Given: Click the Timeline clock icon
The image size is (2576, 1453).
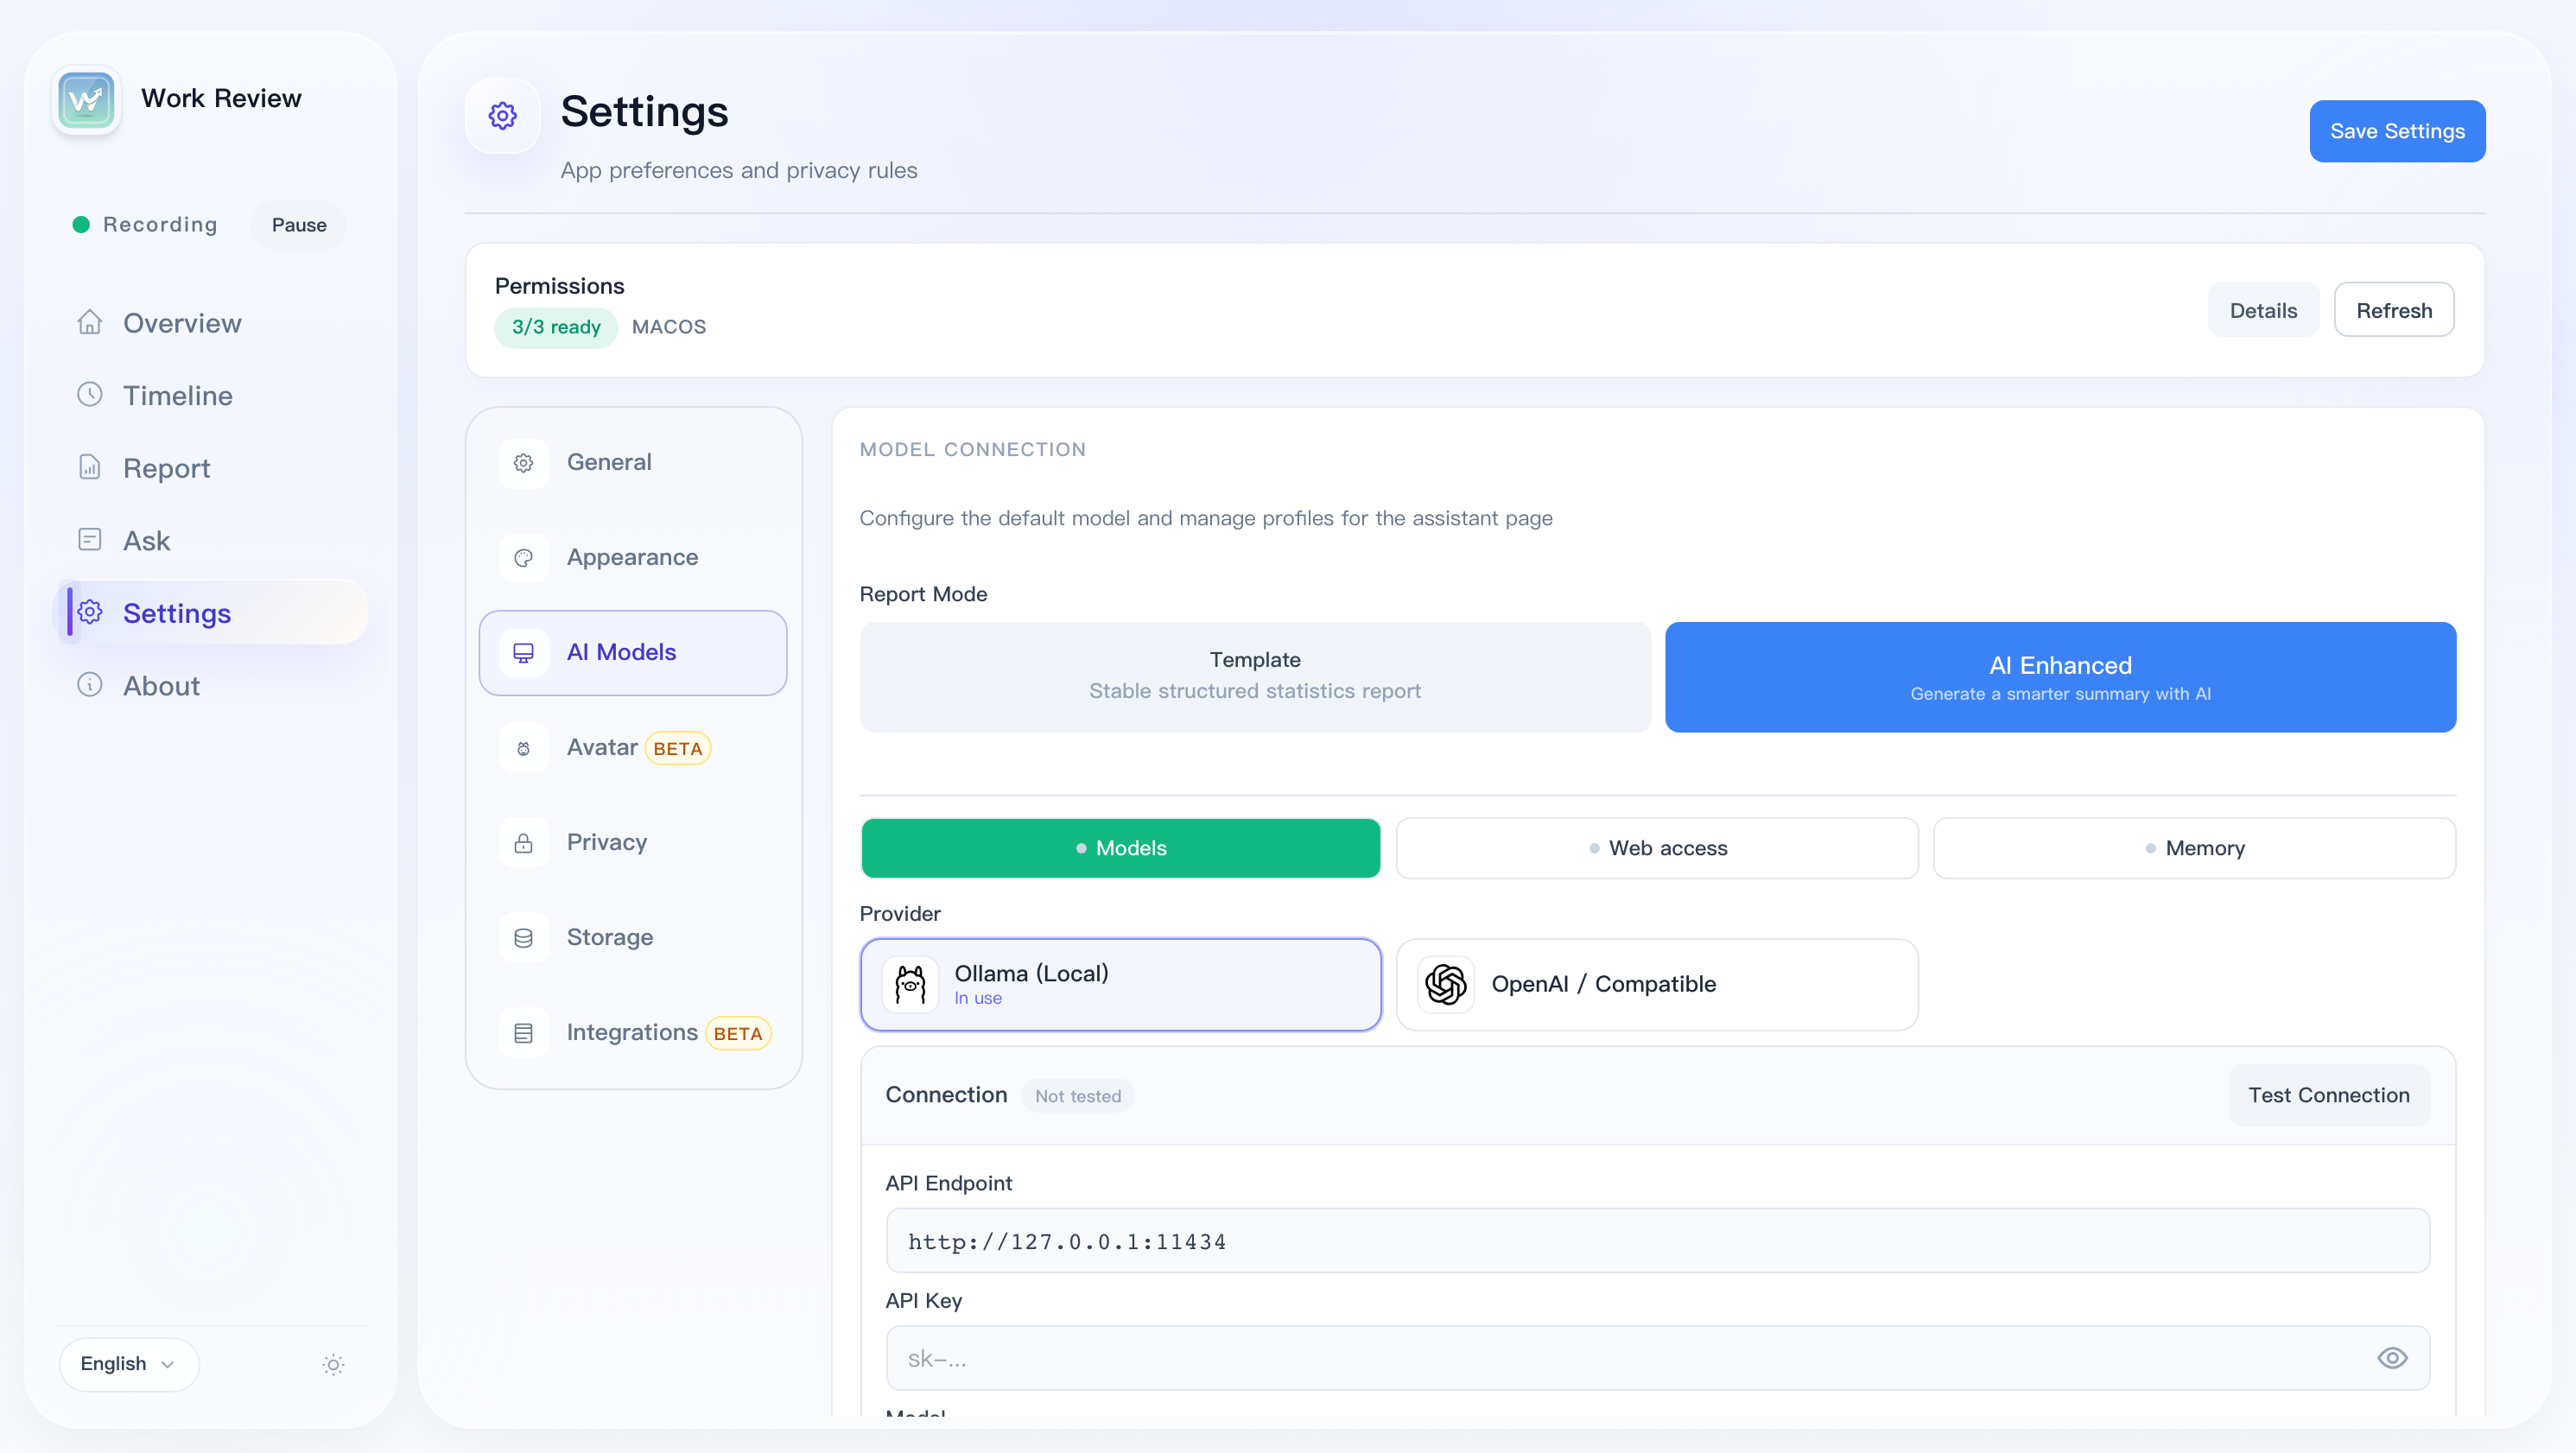Looking at the screenshot, I should [90, 394].
